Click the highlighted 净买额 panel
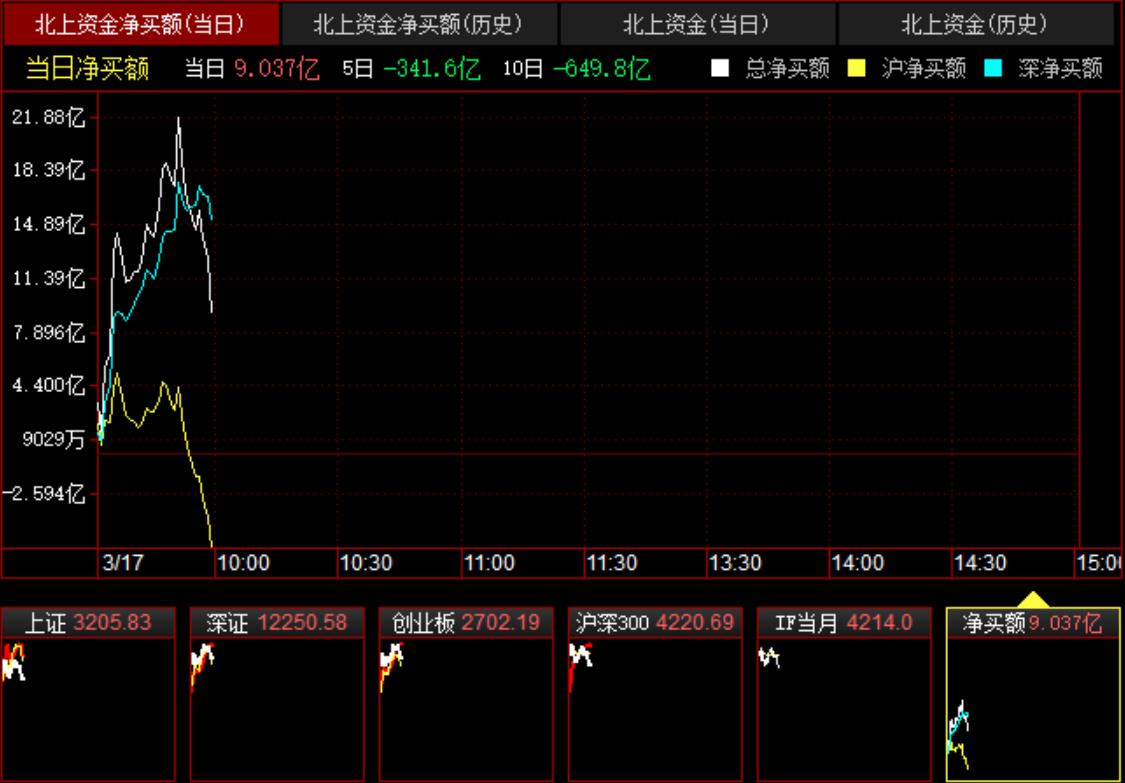 [1032, 700]
